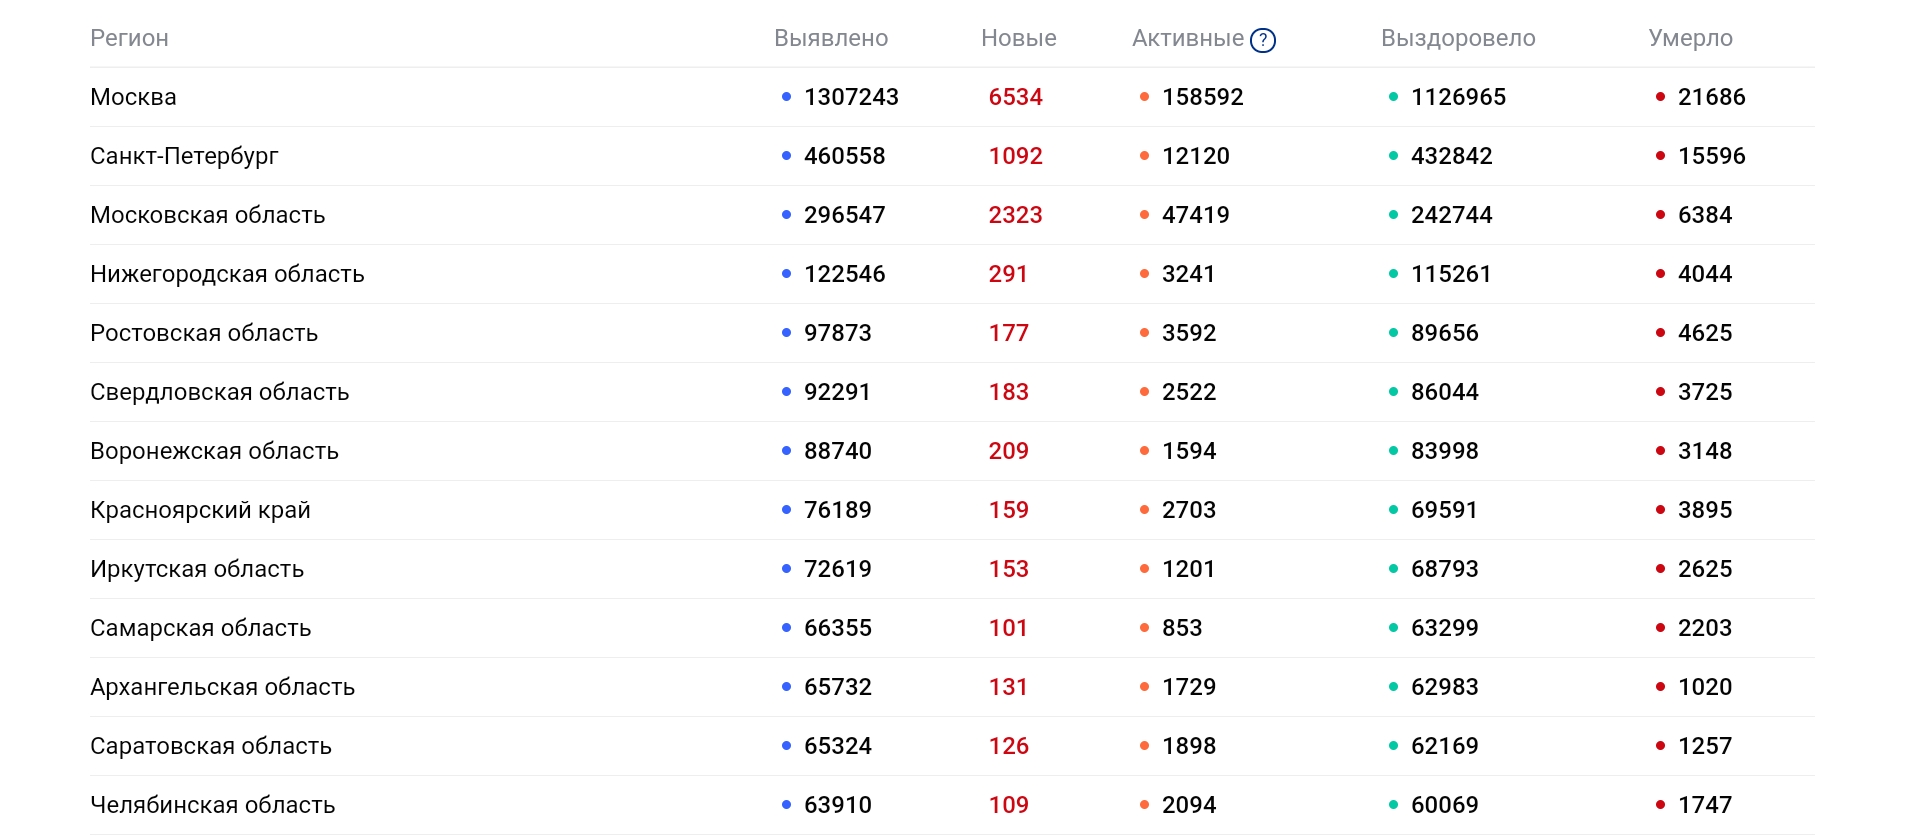Click Челябинская область region name

click(212, 805)
